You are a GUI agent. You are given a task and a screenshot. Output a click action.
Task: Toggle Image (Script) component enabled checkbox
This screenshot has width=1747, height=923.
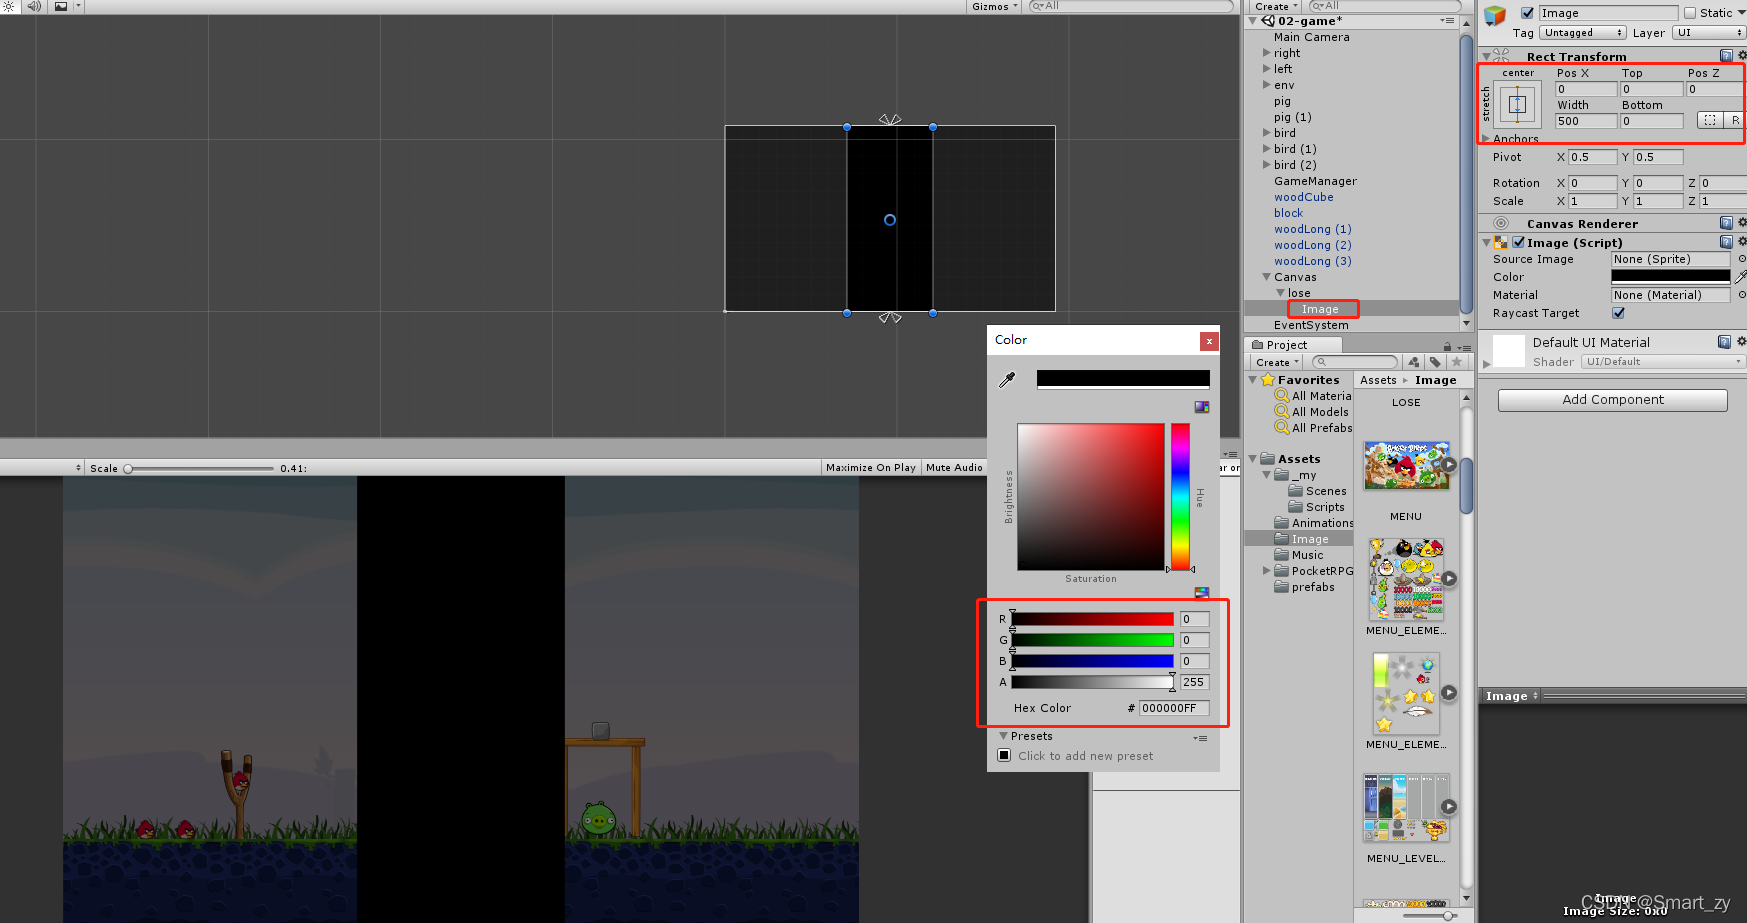[x=1519, y=242]
